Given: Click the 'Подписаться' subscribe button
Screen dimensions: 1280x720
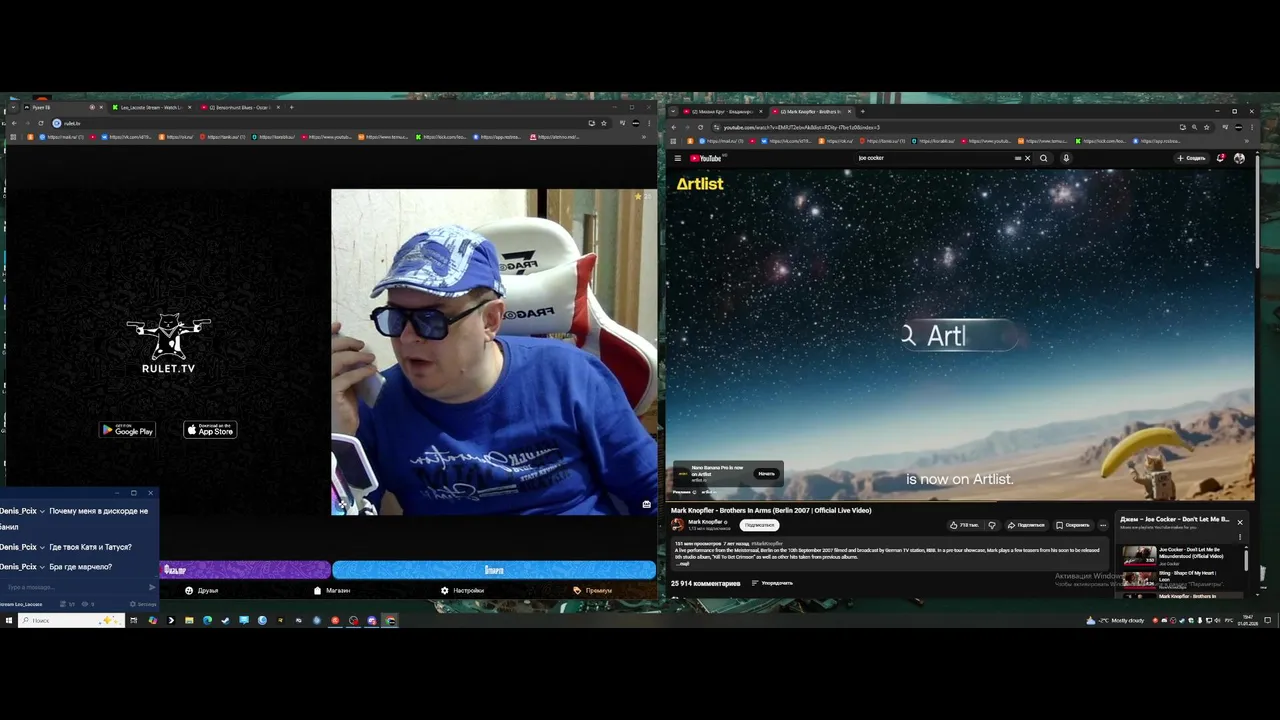Looking at the screenshot, I should tap(759, 525).
